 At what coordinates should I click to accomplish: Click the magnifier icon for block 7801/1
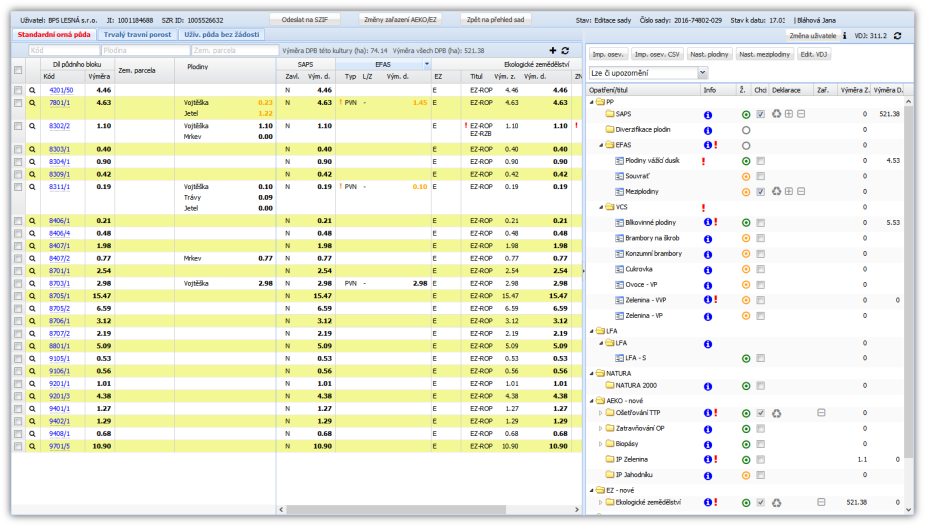[x=32, y=103]
